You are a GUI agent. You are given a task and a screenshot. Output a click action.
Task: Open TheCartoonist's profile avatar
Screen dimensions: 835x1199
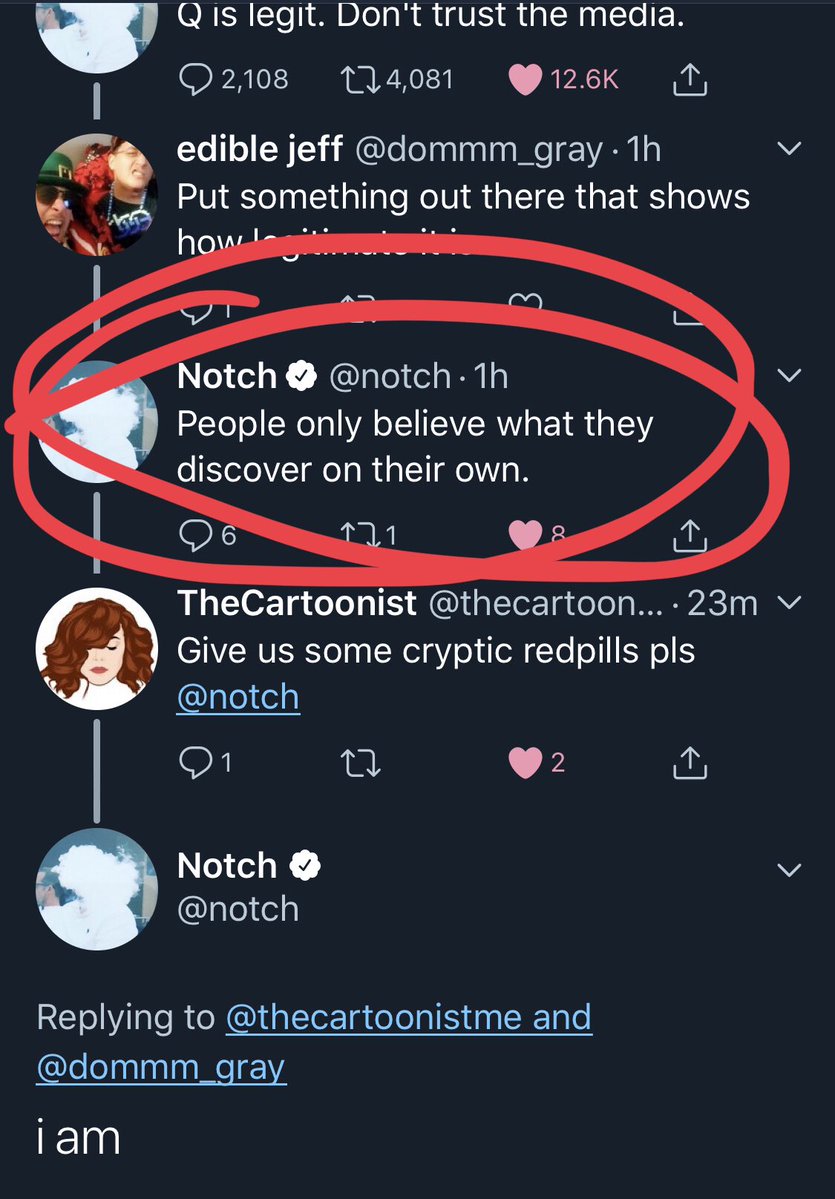coord(97,649)
